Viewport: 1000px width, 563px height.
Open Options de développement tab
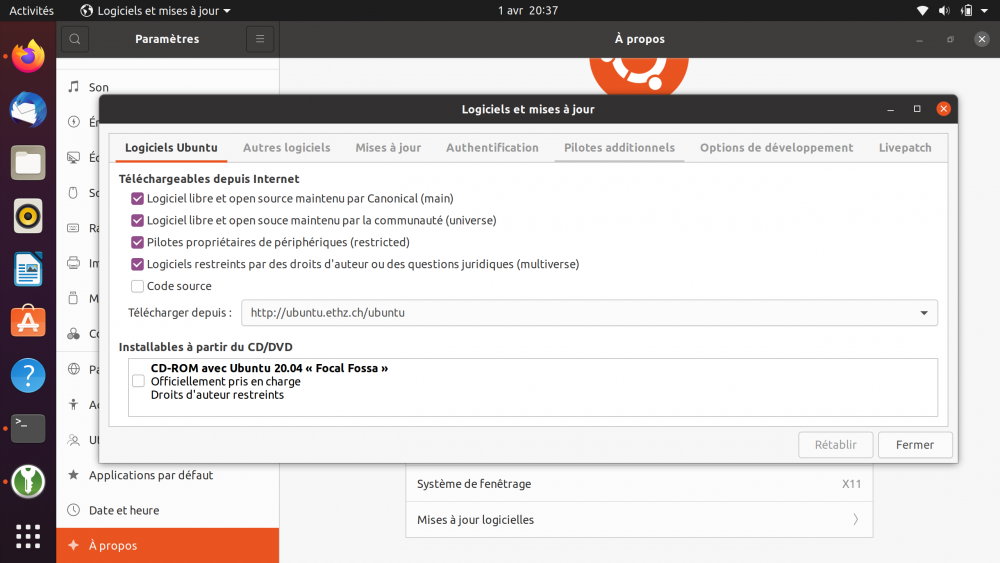[776, 148]
